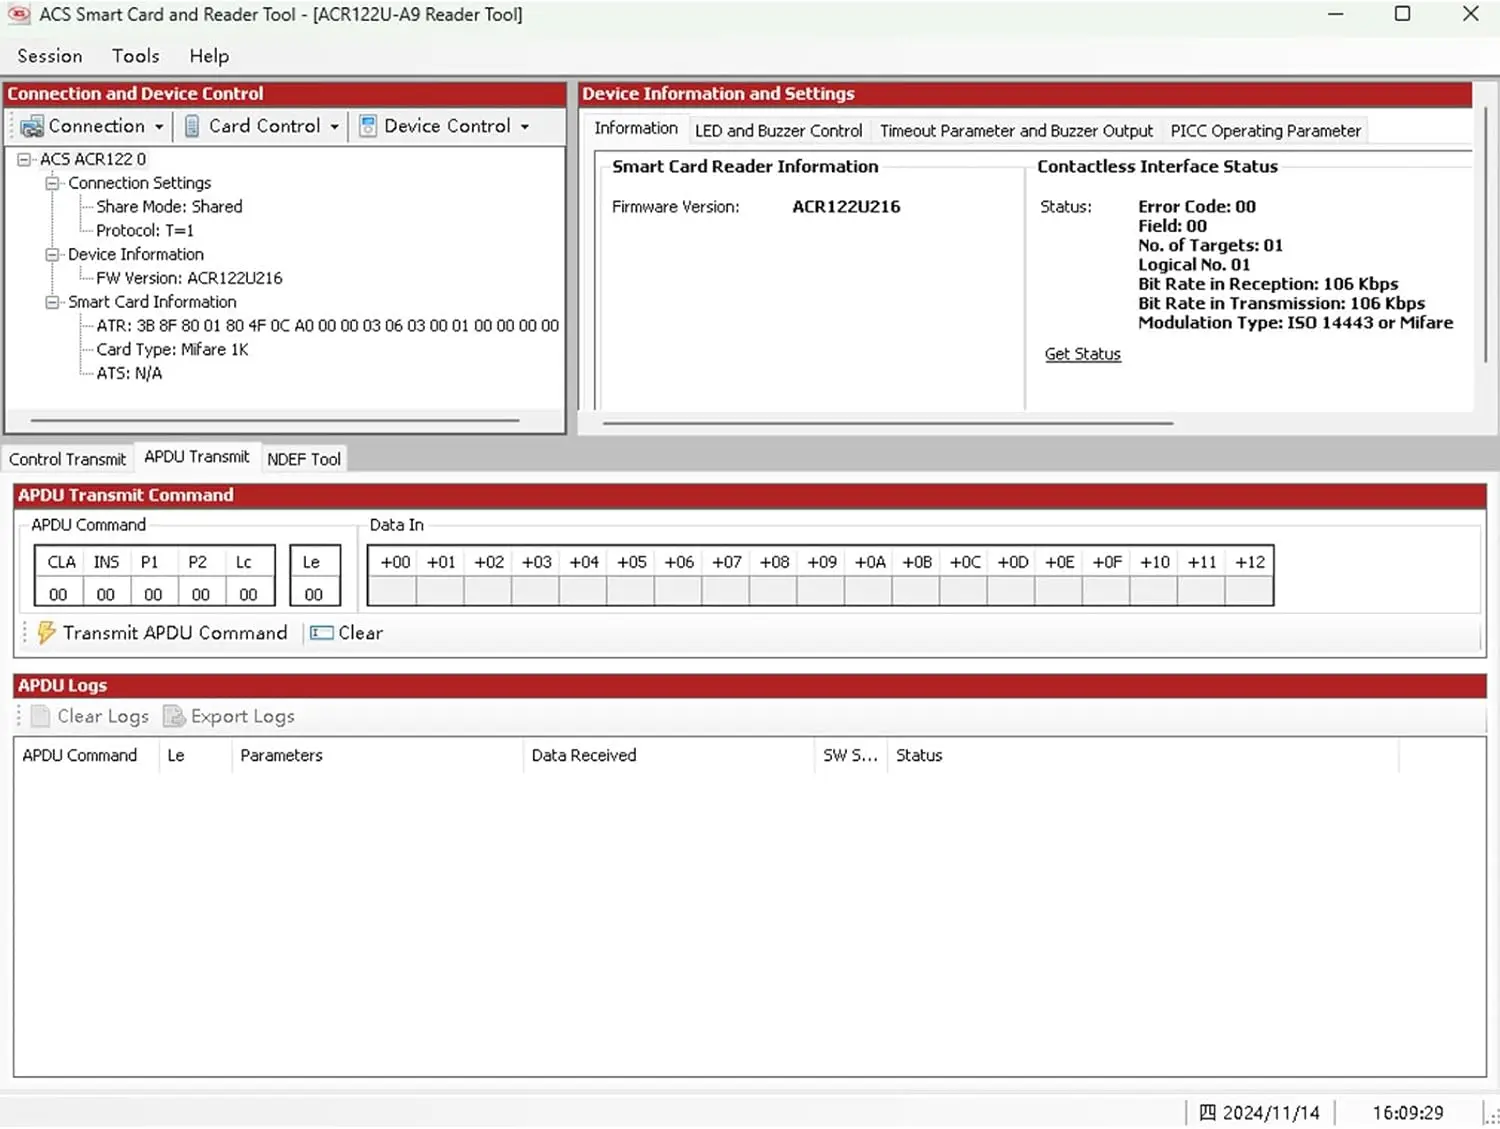Click the horizontal scrollbar in device tree panel
The height and width of the screenshot is (1129, 1500).
click(275, 421)
